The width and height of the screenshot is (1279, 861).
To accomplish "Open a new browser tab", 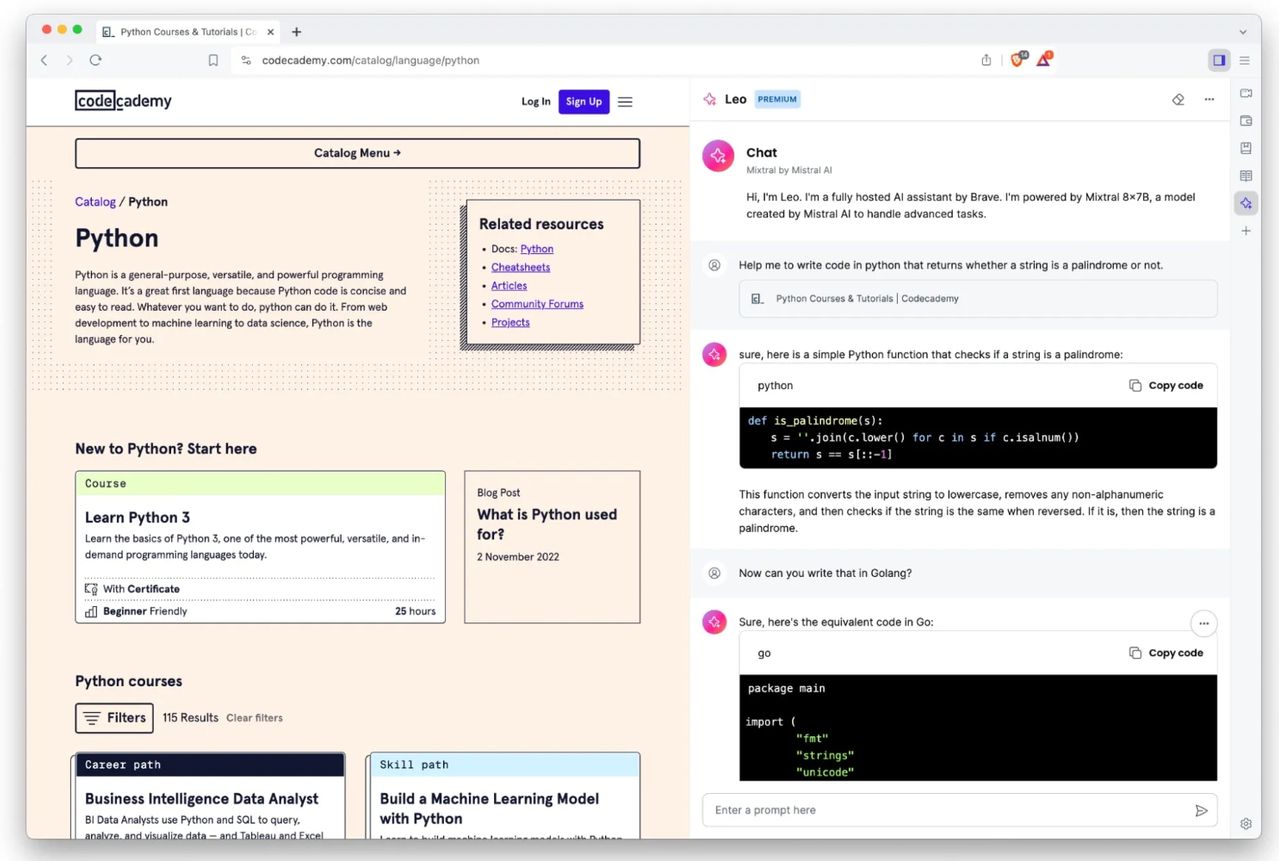I will coord(296,32).
